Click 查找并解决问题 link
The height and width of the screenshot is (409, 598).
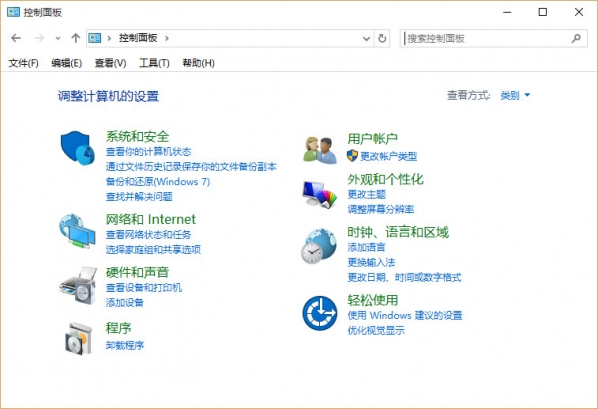pos(139,196)
